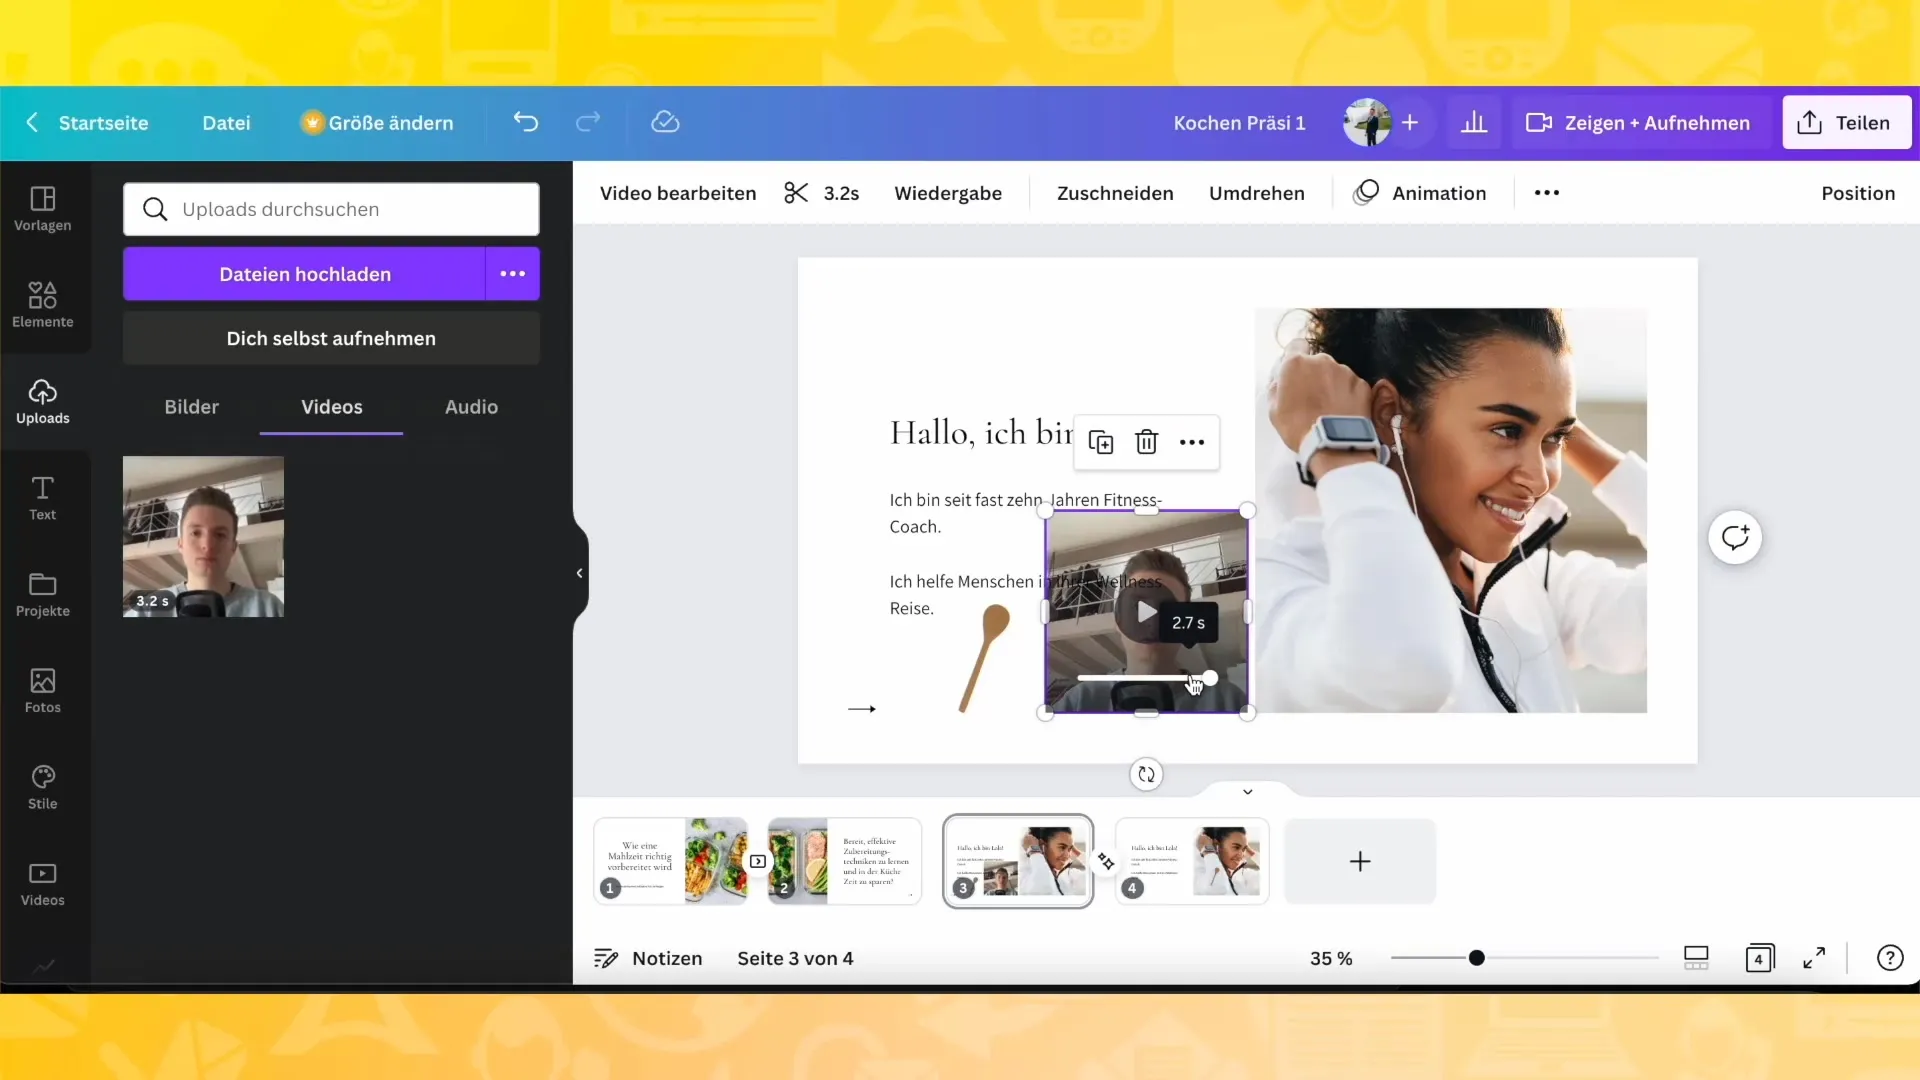The width and height of the screenshot is (1920, 1080).
Task: Click the Elemente panel icon in sidebar
Action: point(42,303)
